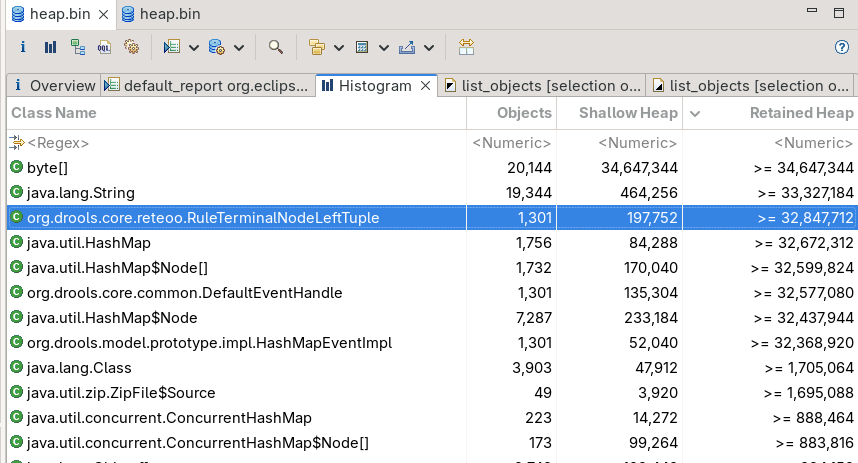This screenshot has width=858, height=463.
Task: Click the class icon beside java.lang.String
Action: (x=16, y=192)
